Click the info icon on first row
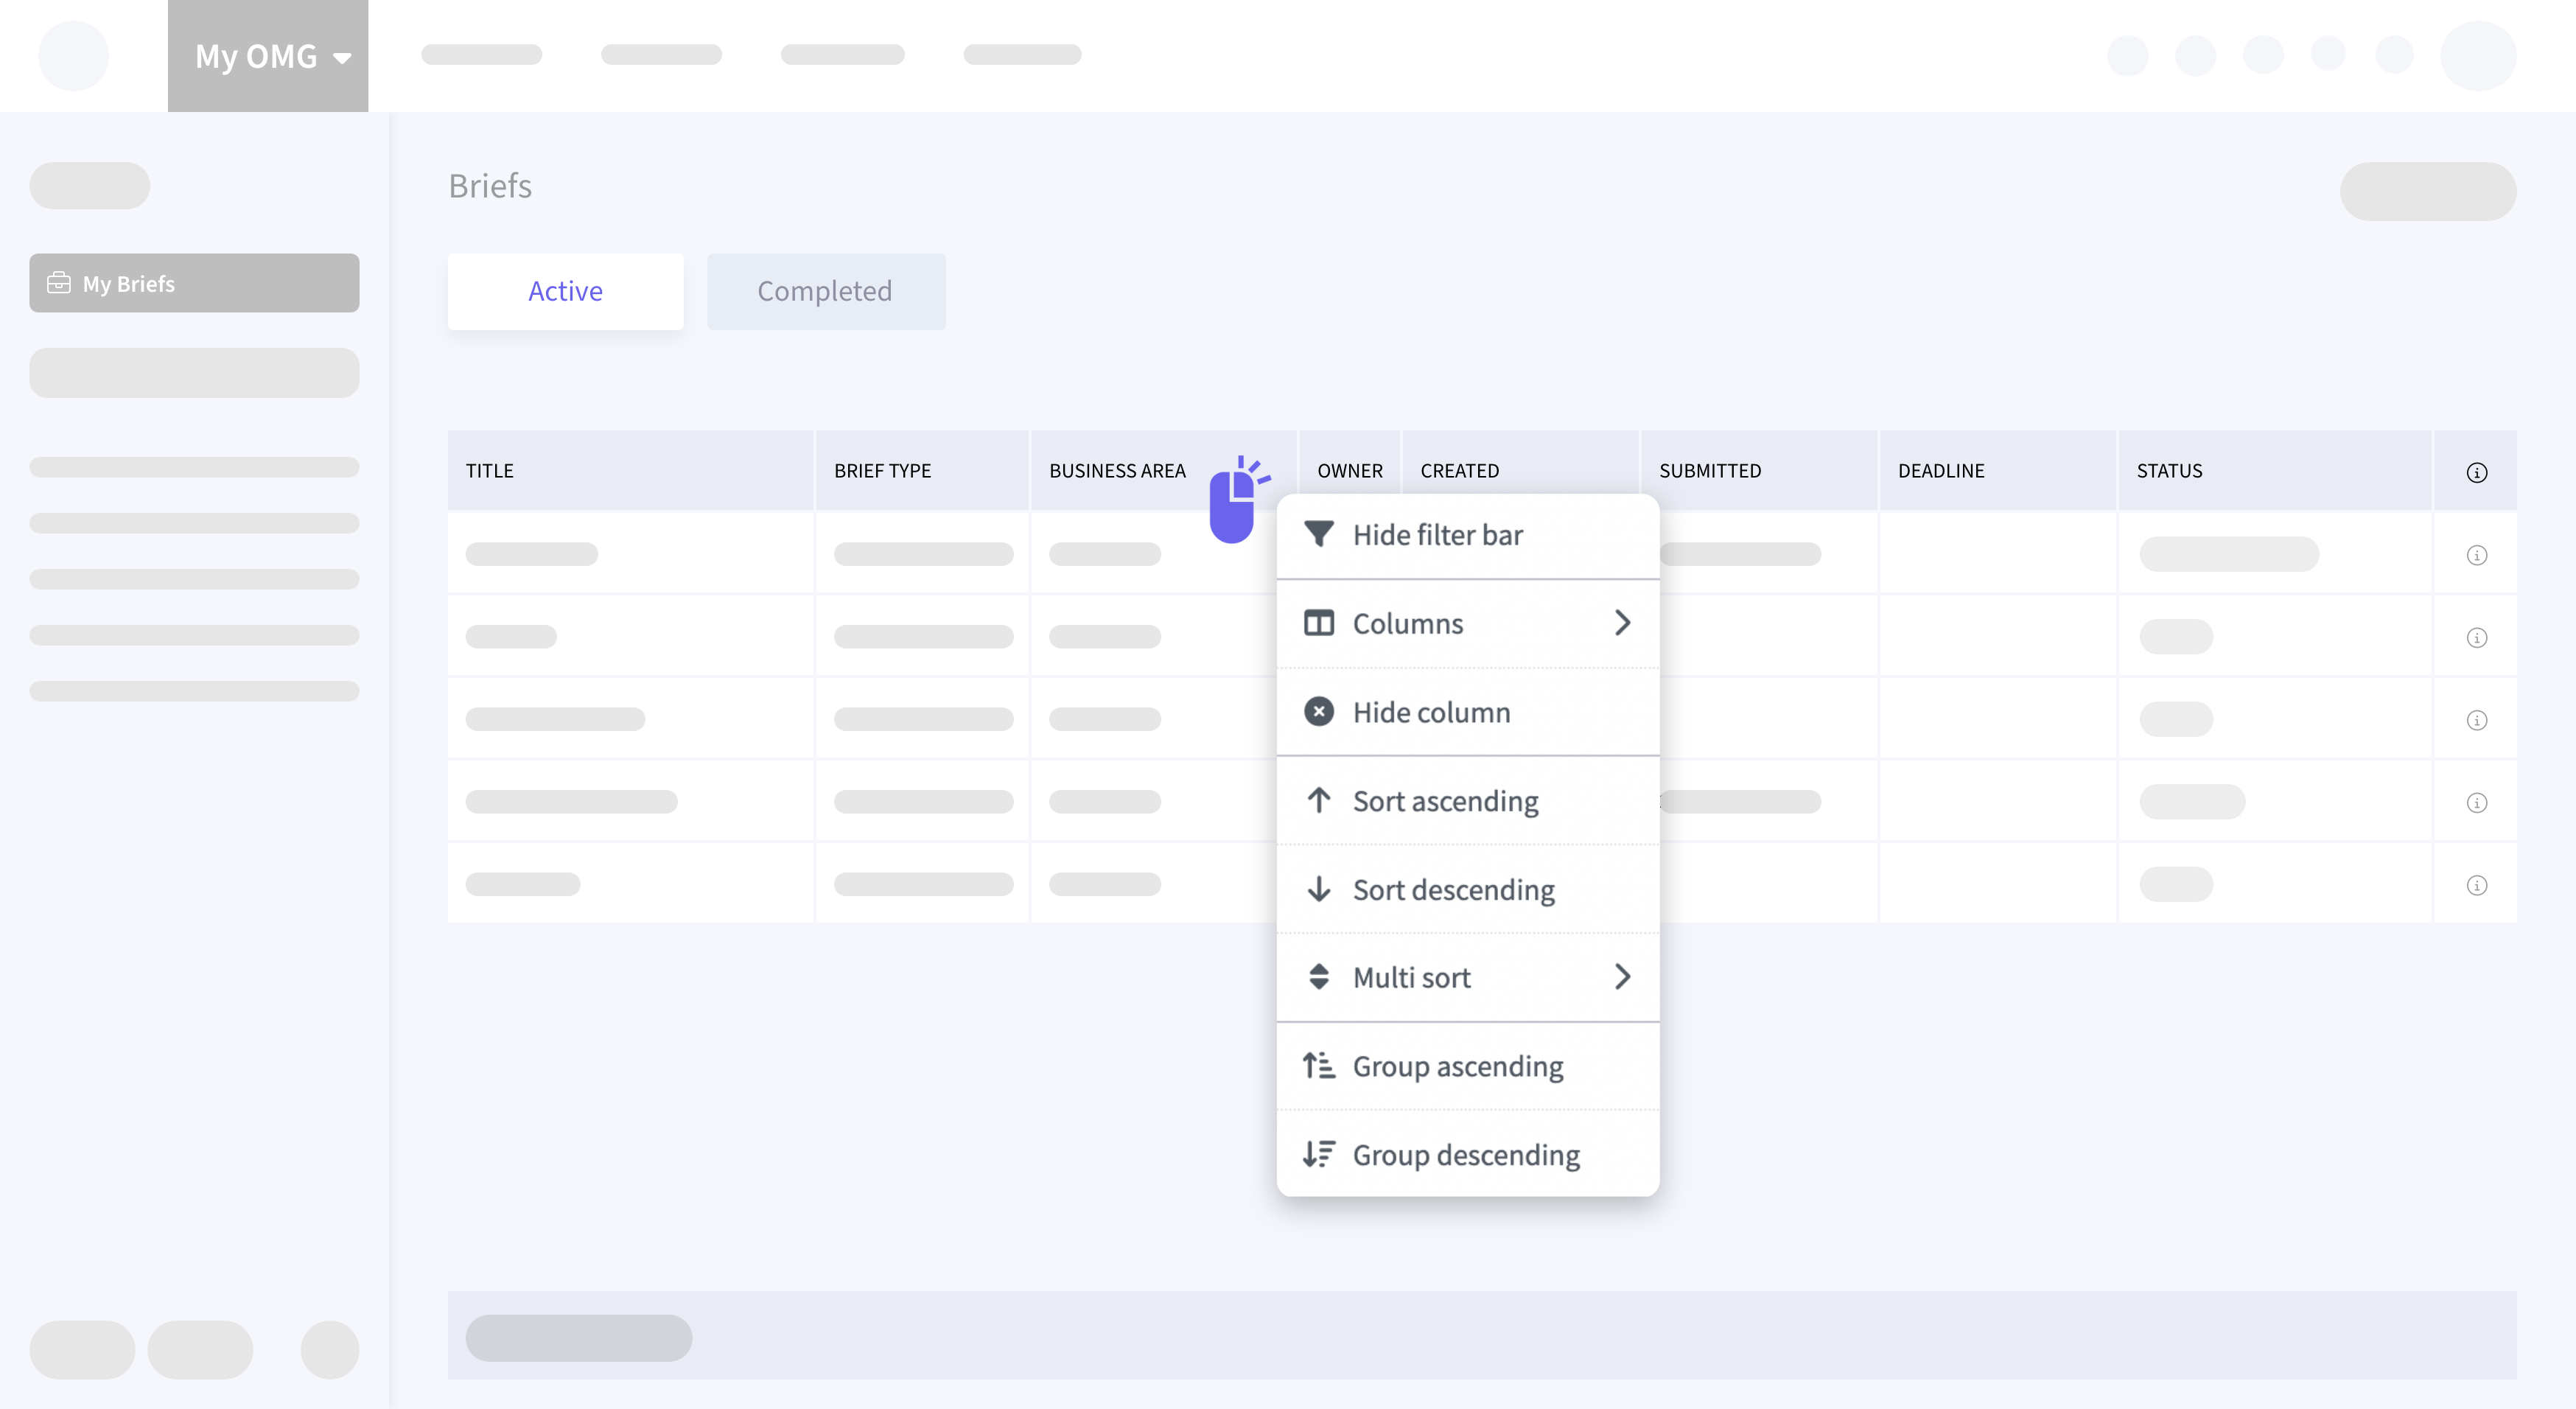The height and width of the screenshot is (1409, 2576). 2476,555
